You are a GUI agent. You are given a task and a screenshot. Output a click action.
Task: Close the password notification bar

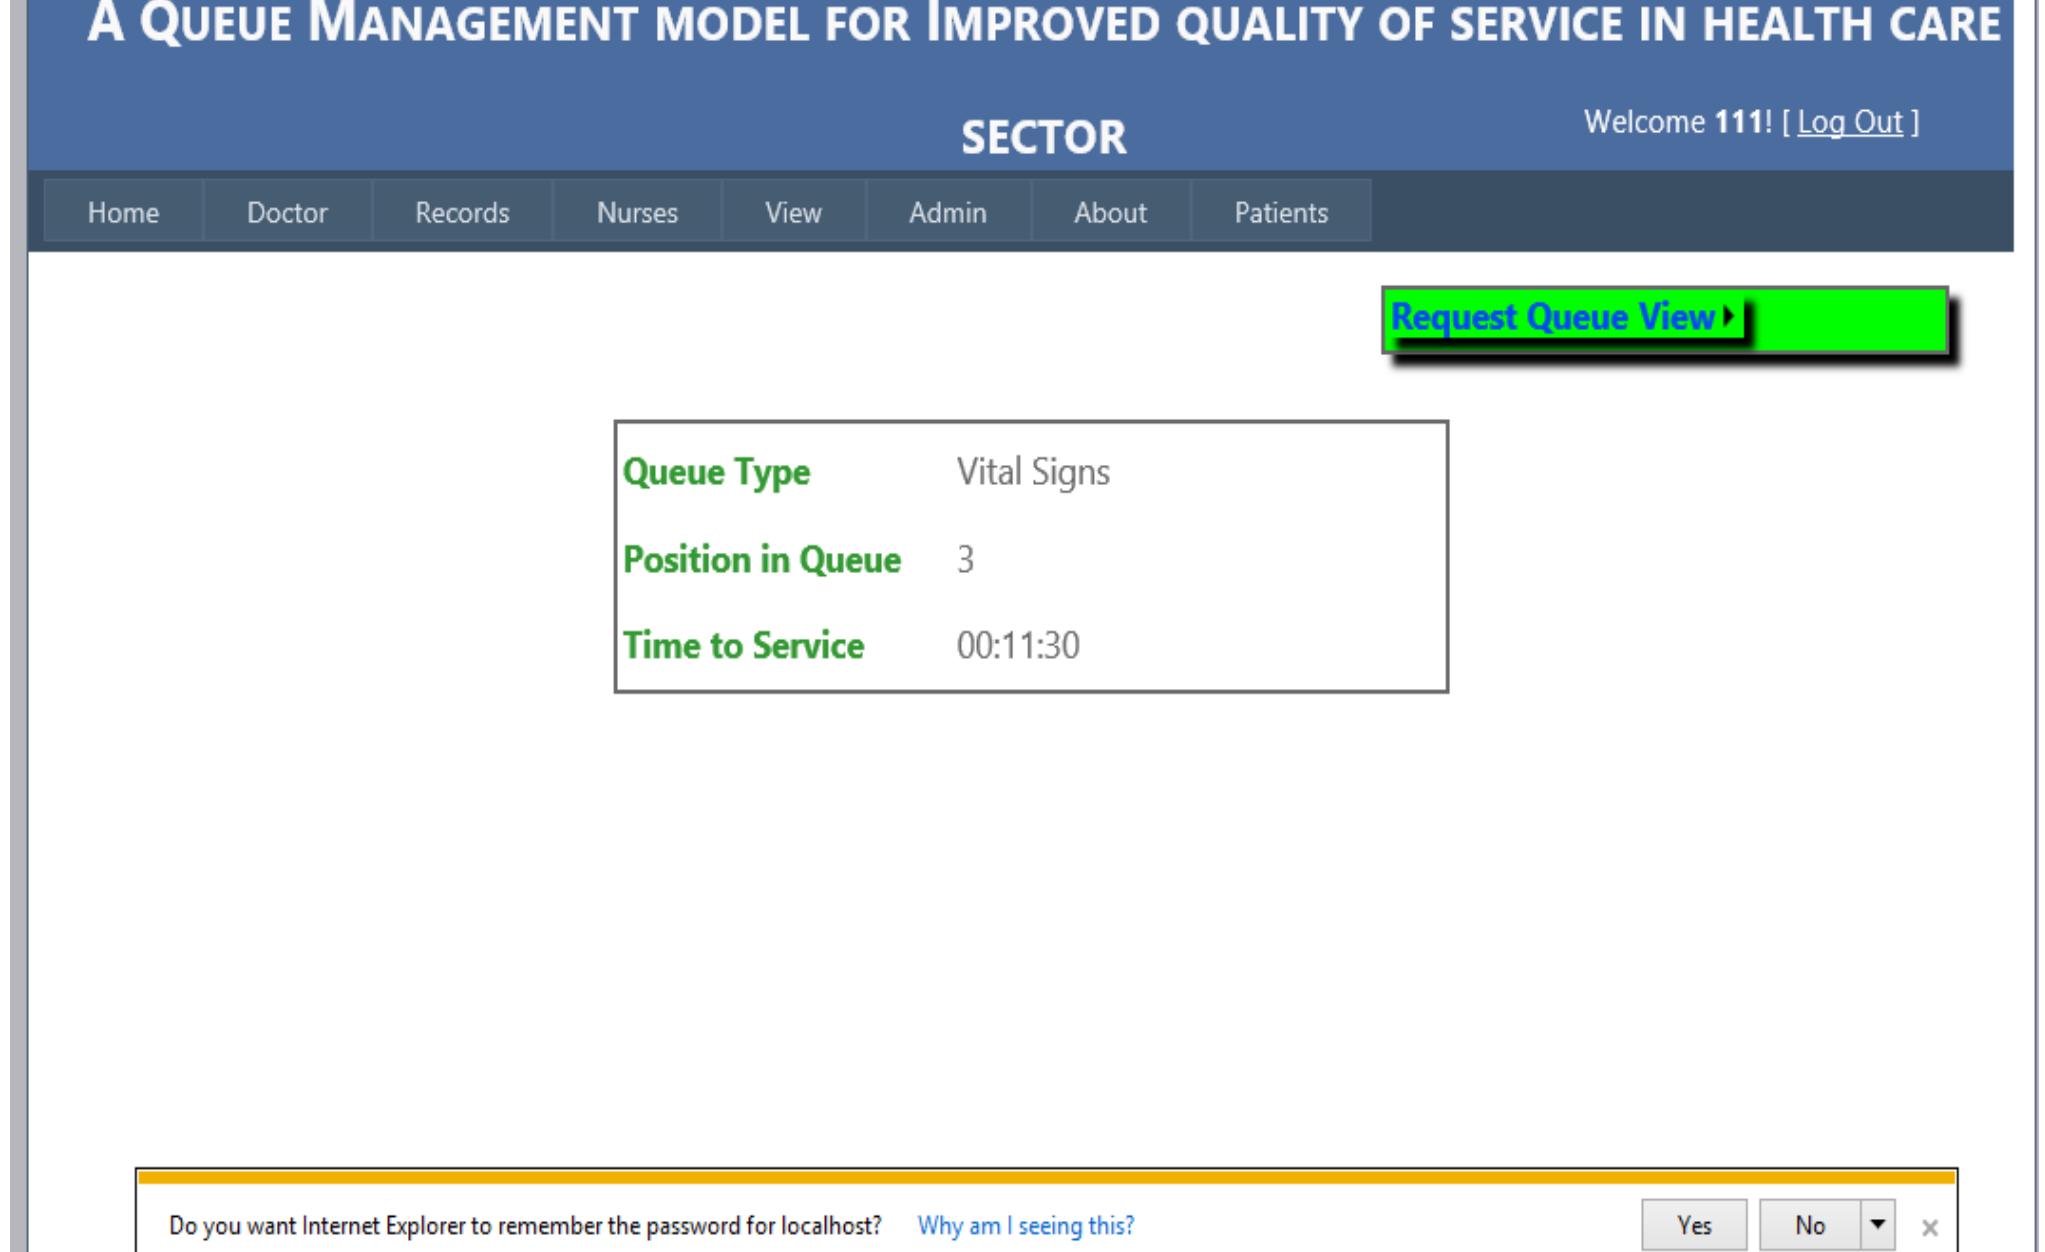pyautogui.click(x=1930, y=1227)
